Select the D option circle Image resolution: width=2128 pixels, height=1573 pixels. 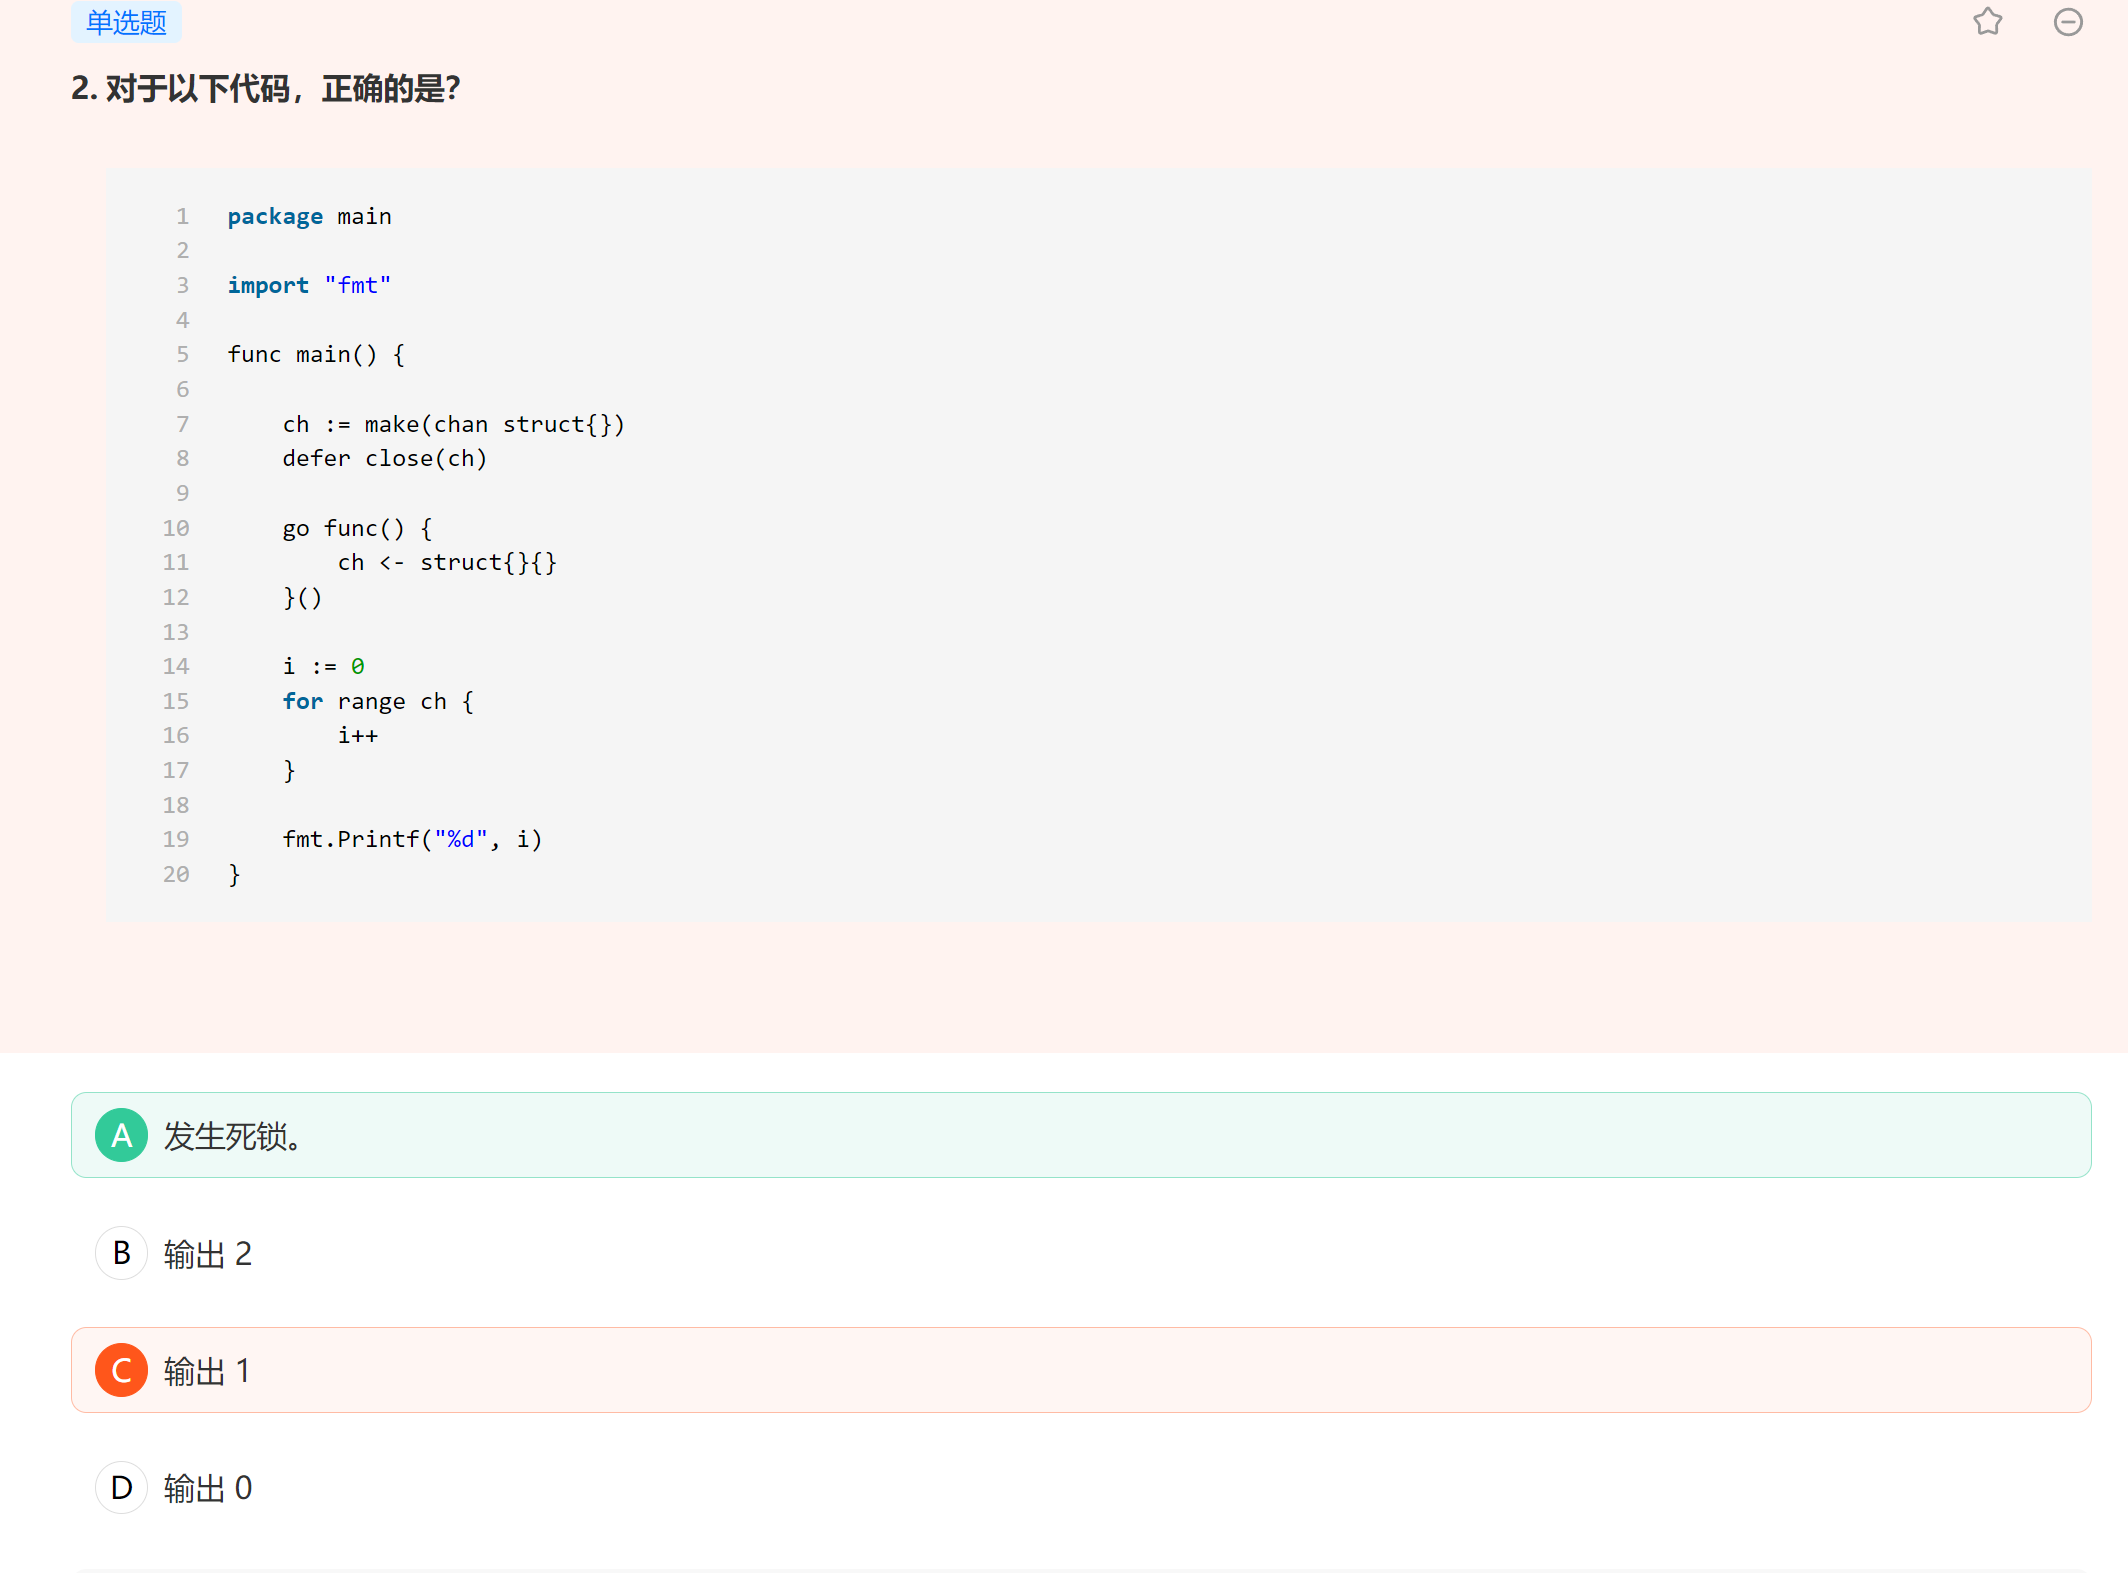click(121, 1488)
